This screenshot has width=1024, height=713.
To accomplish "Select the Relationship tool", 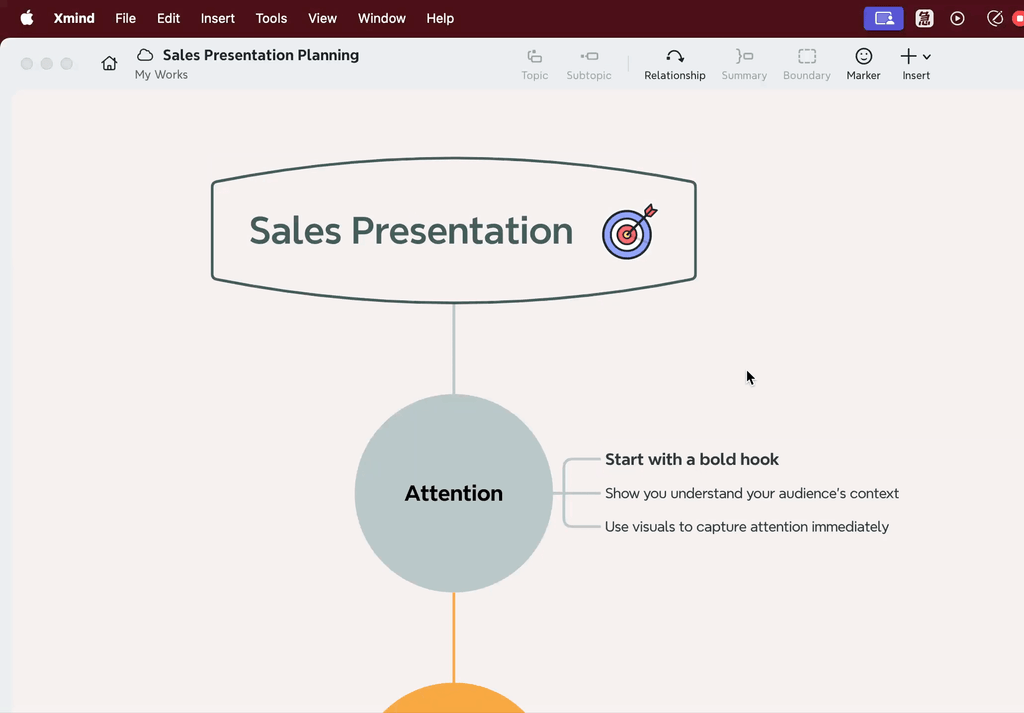I will coord(674,62).
